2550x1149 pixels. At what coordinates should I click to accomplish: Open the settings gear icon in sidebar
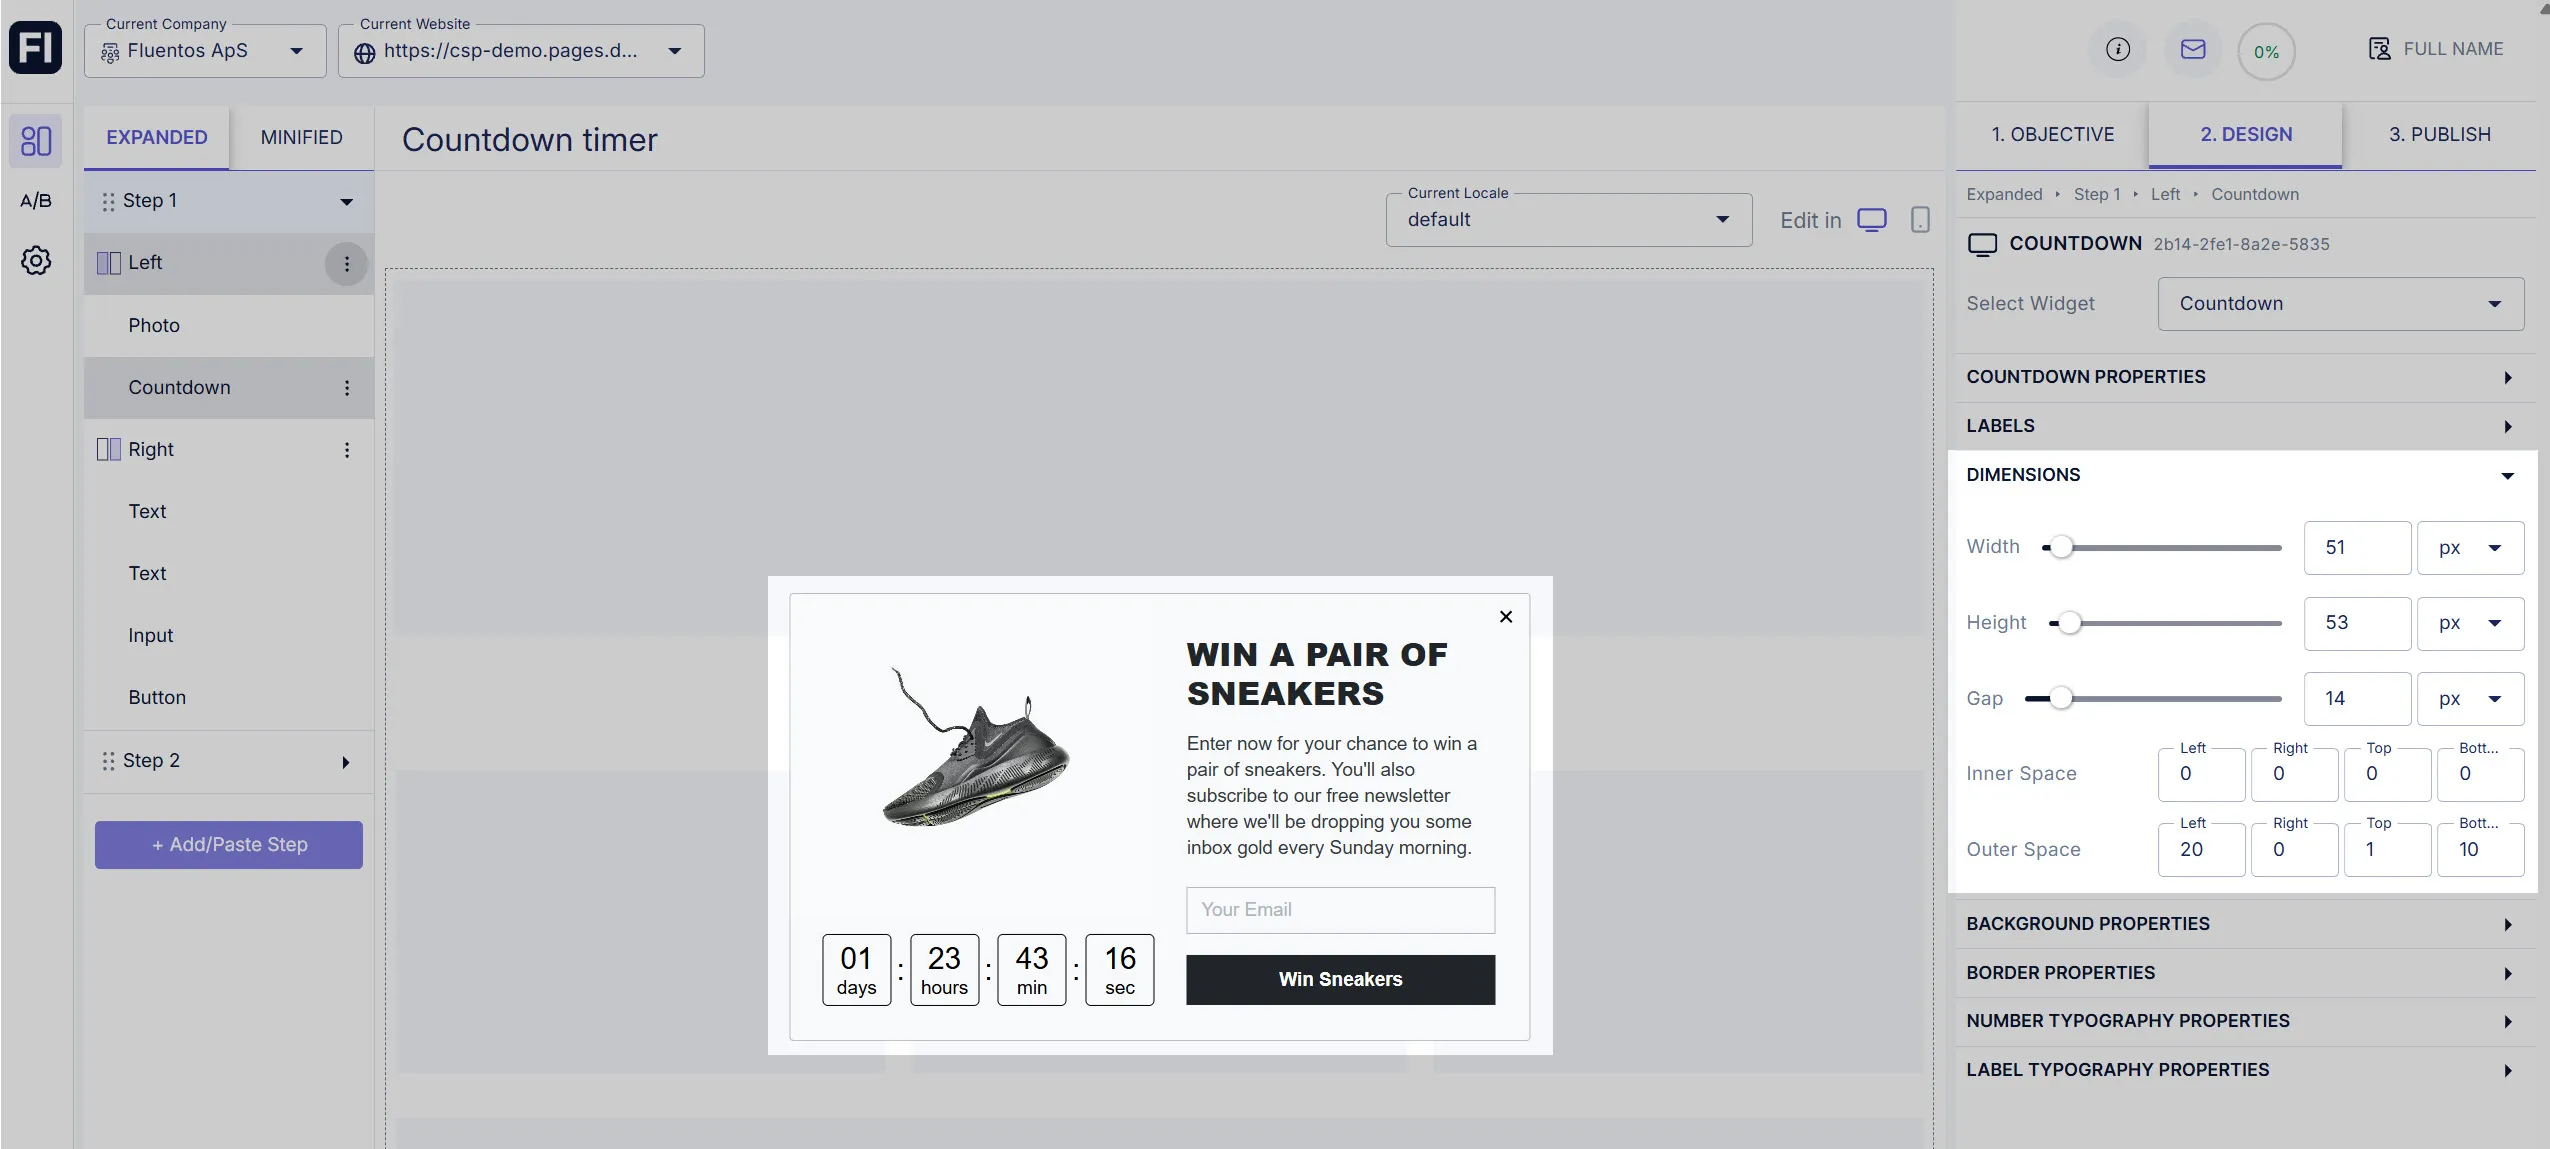pos(36,261)
